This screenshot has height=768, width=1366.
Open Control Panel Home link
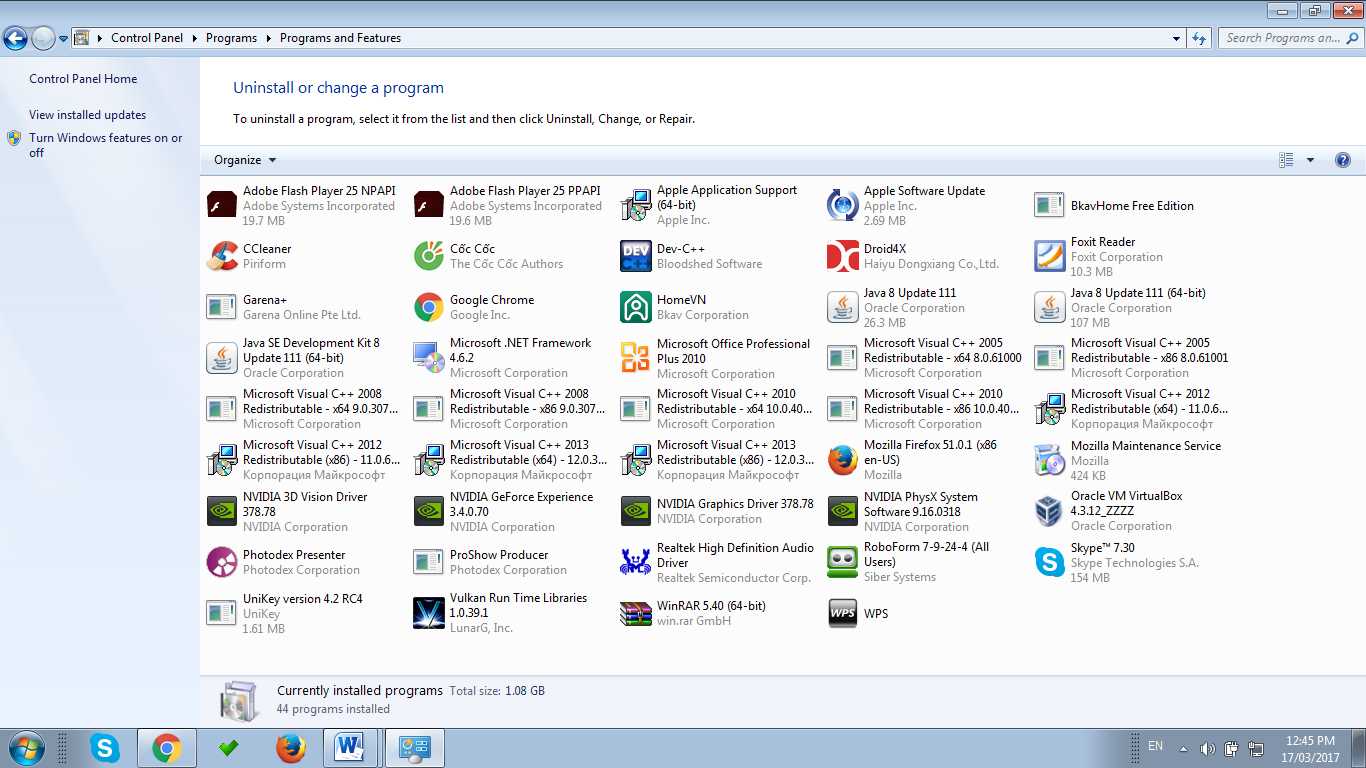point(83,79)
